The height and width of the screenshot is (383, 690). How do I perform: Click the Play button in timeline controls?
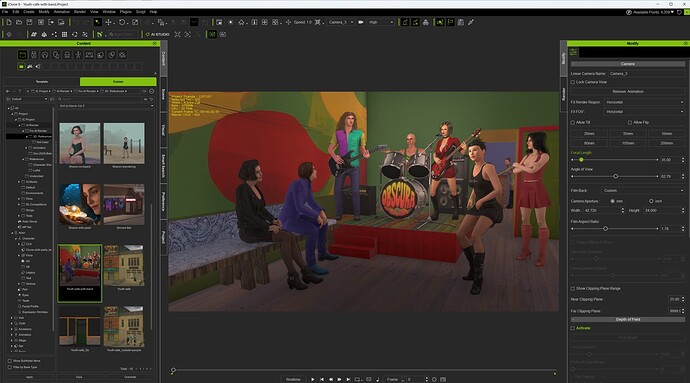pos(312,379)
